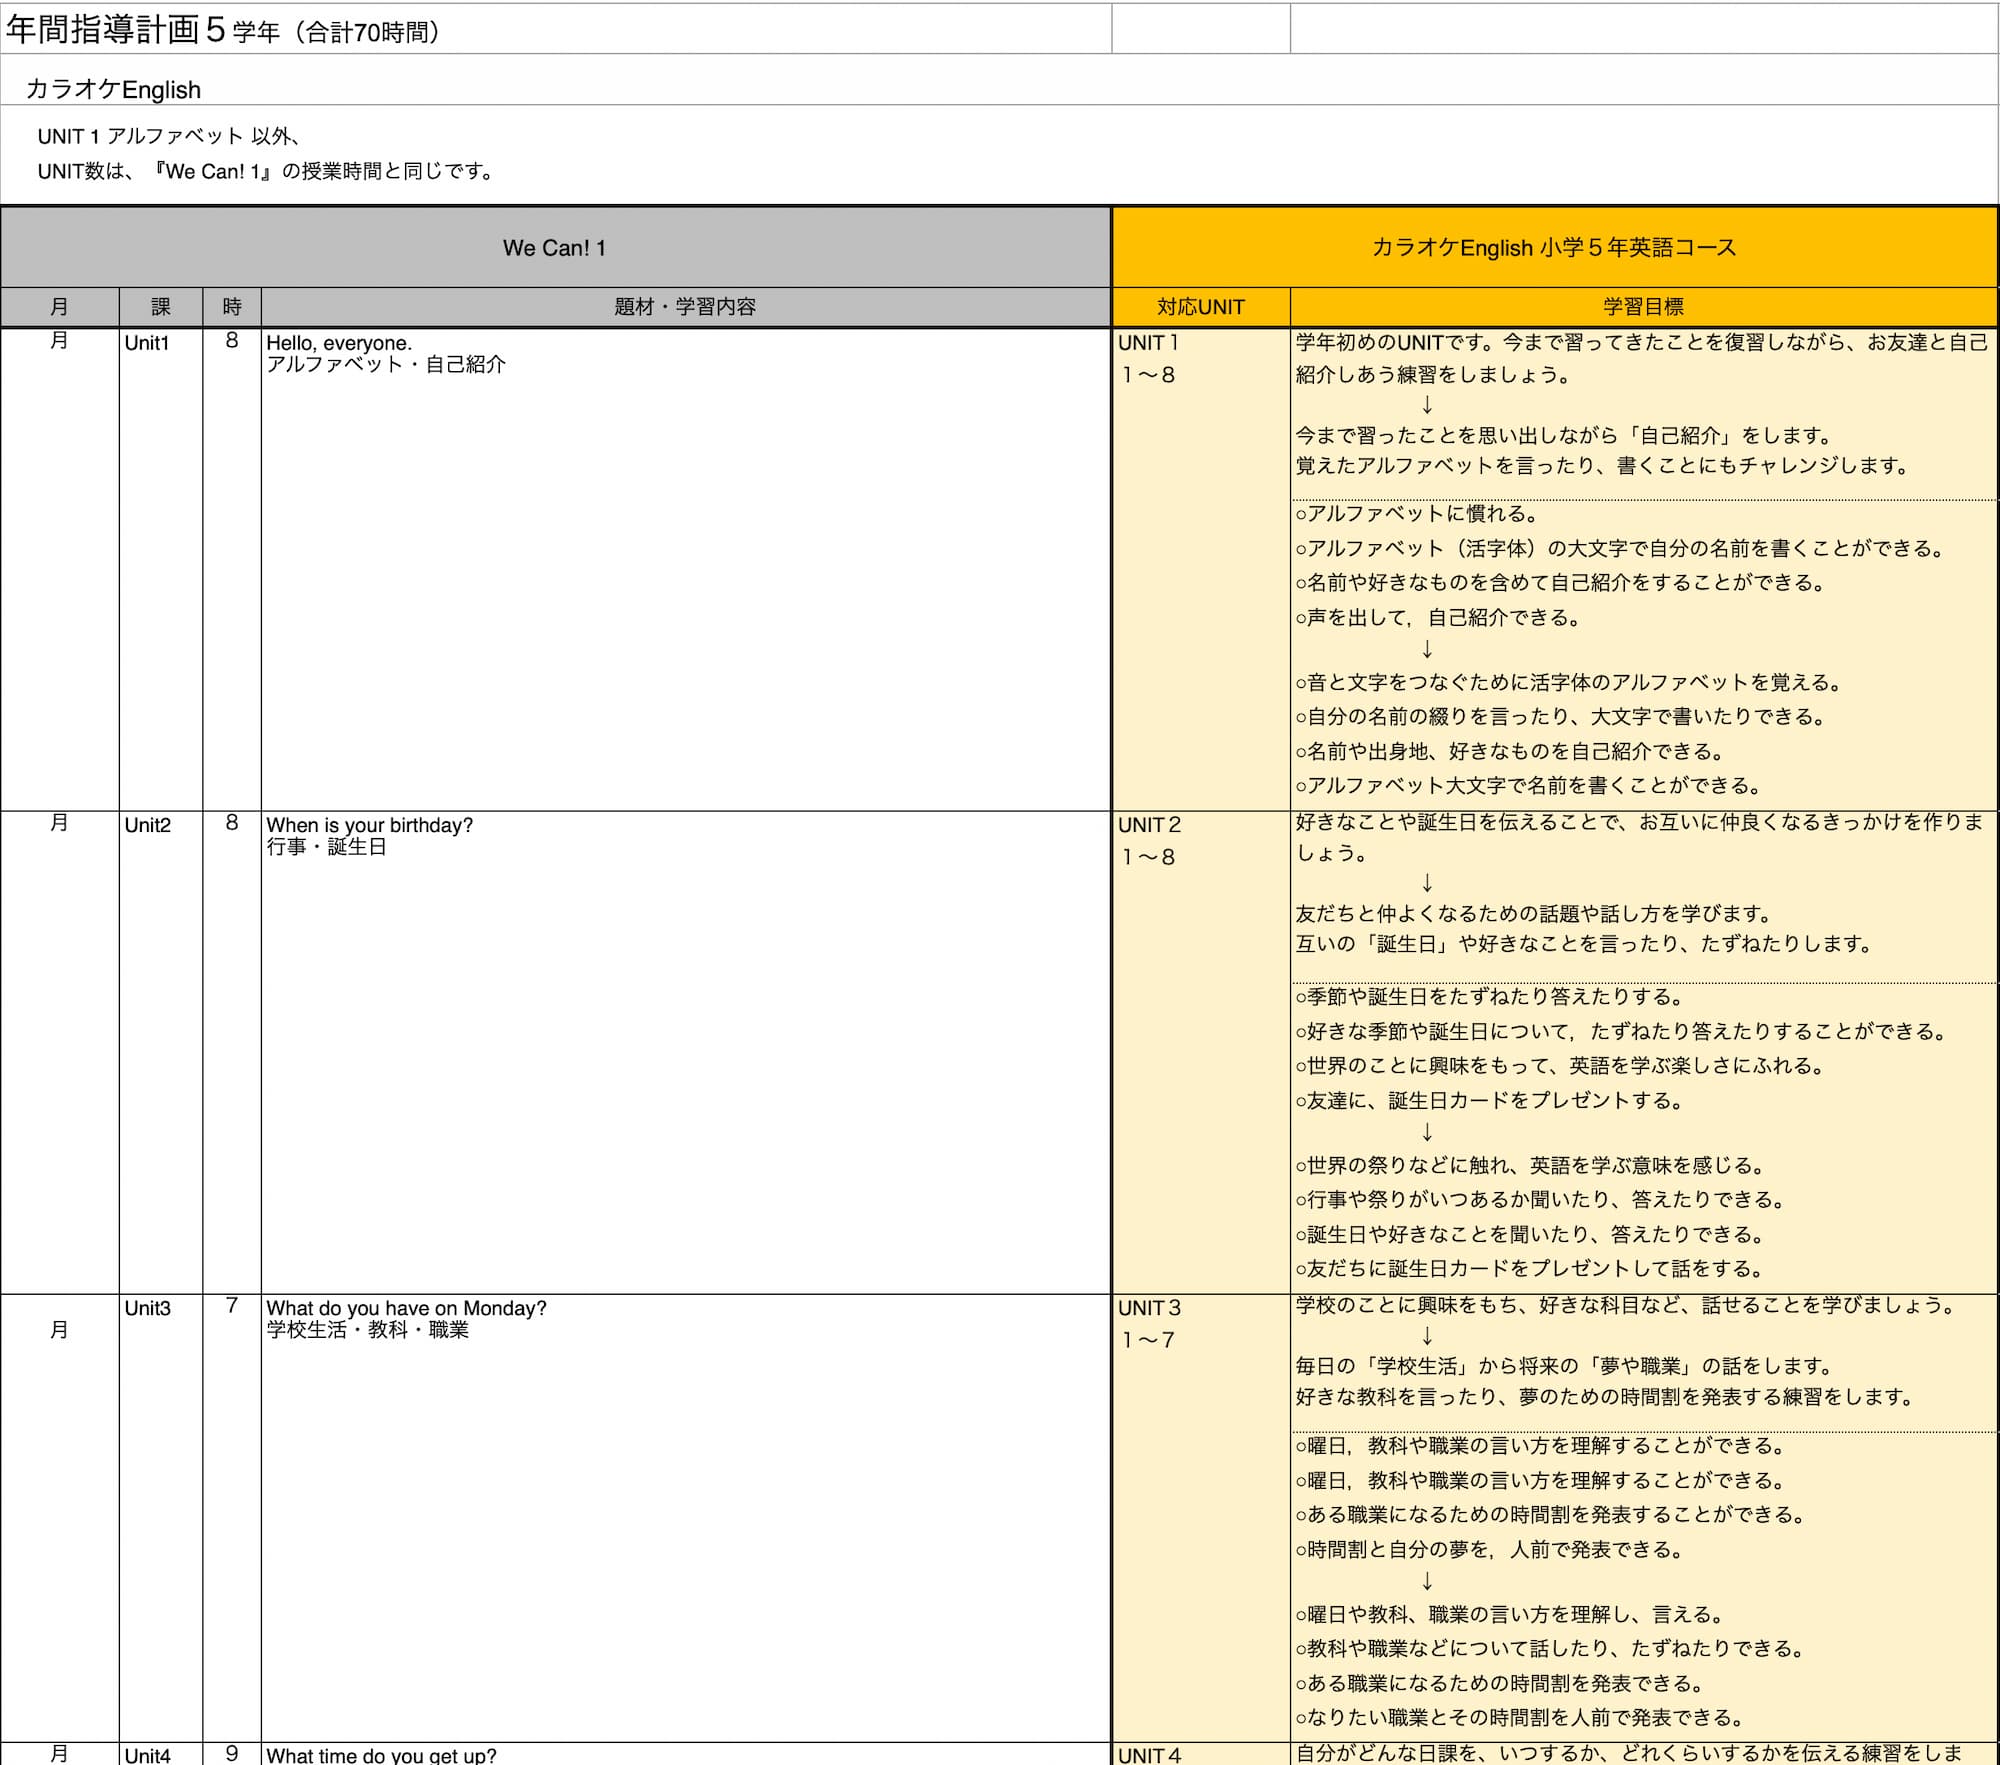The width and height of the screenshot is (2000, 1765).
Task: Click the line ○教科や職業などについて話したり、たずねたりできる。
Action: (x=1550, y=1649)
